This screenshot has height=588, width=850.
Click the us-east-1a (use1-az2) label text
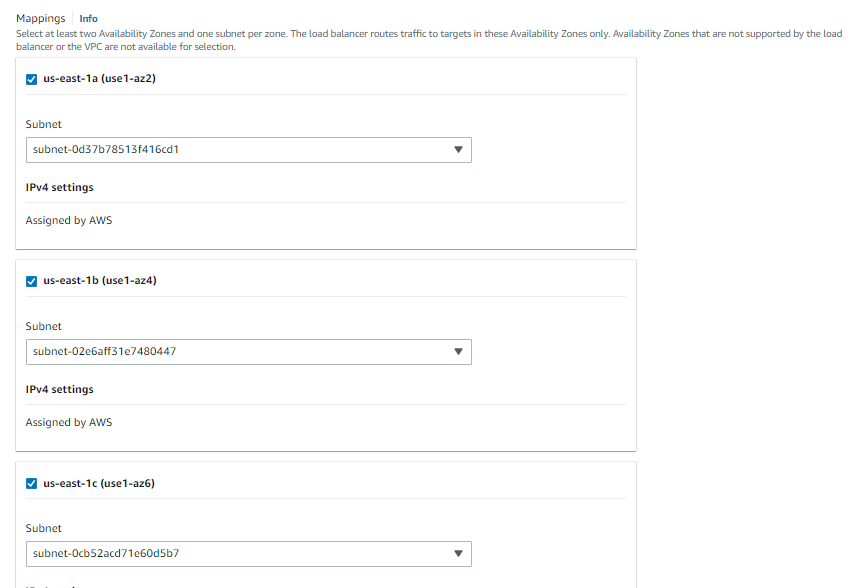[100, 79]
